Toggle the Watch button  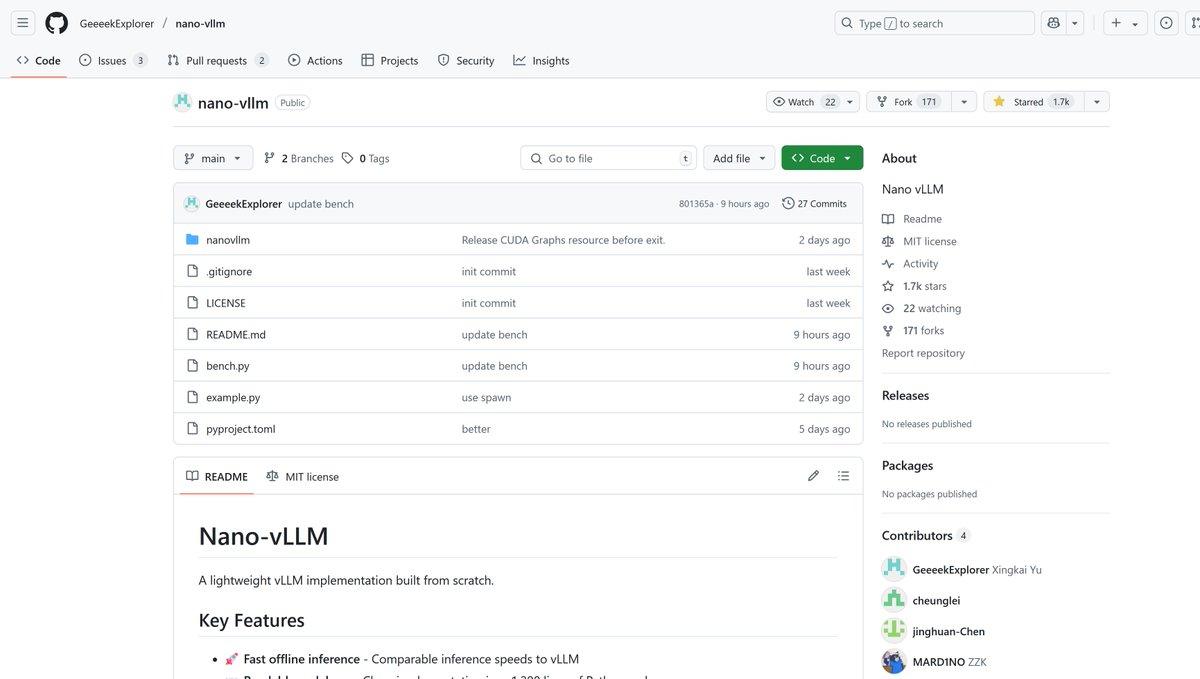click(804, 102)
